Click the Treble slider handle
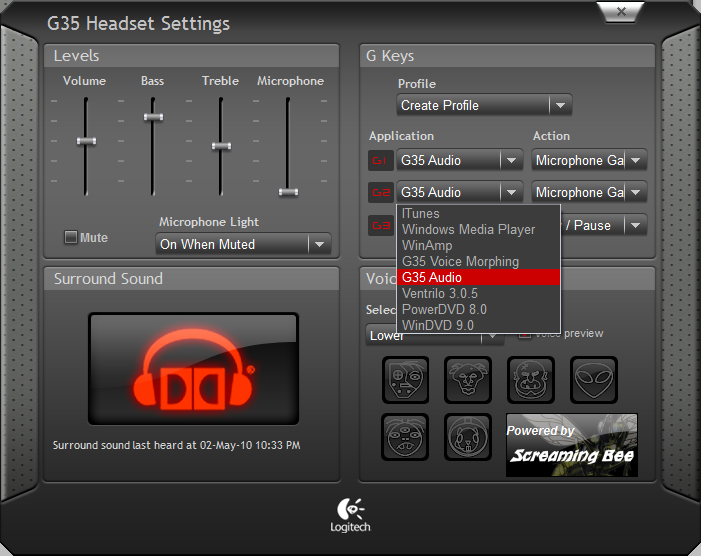Viewport: 701px width, 556px height. (x=221, y=146)
